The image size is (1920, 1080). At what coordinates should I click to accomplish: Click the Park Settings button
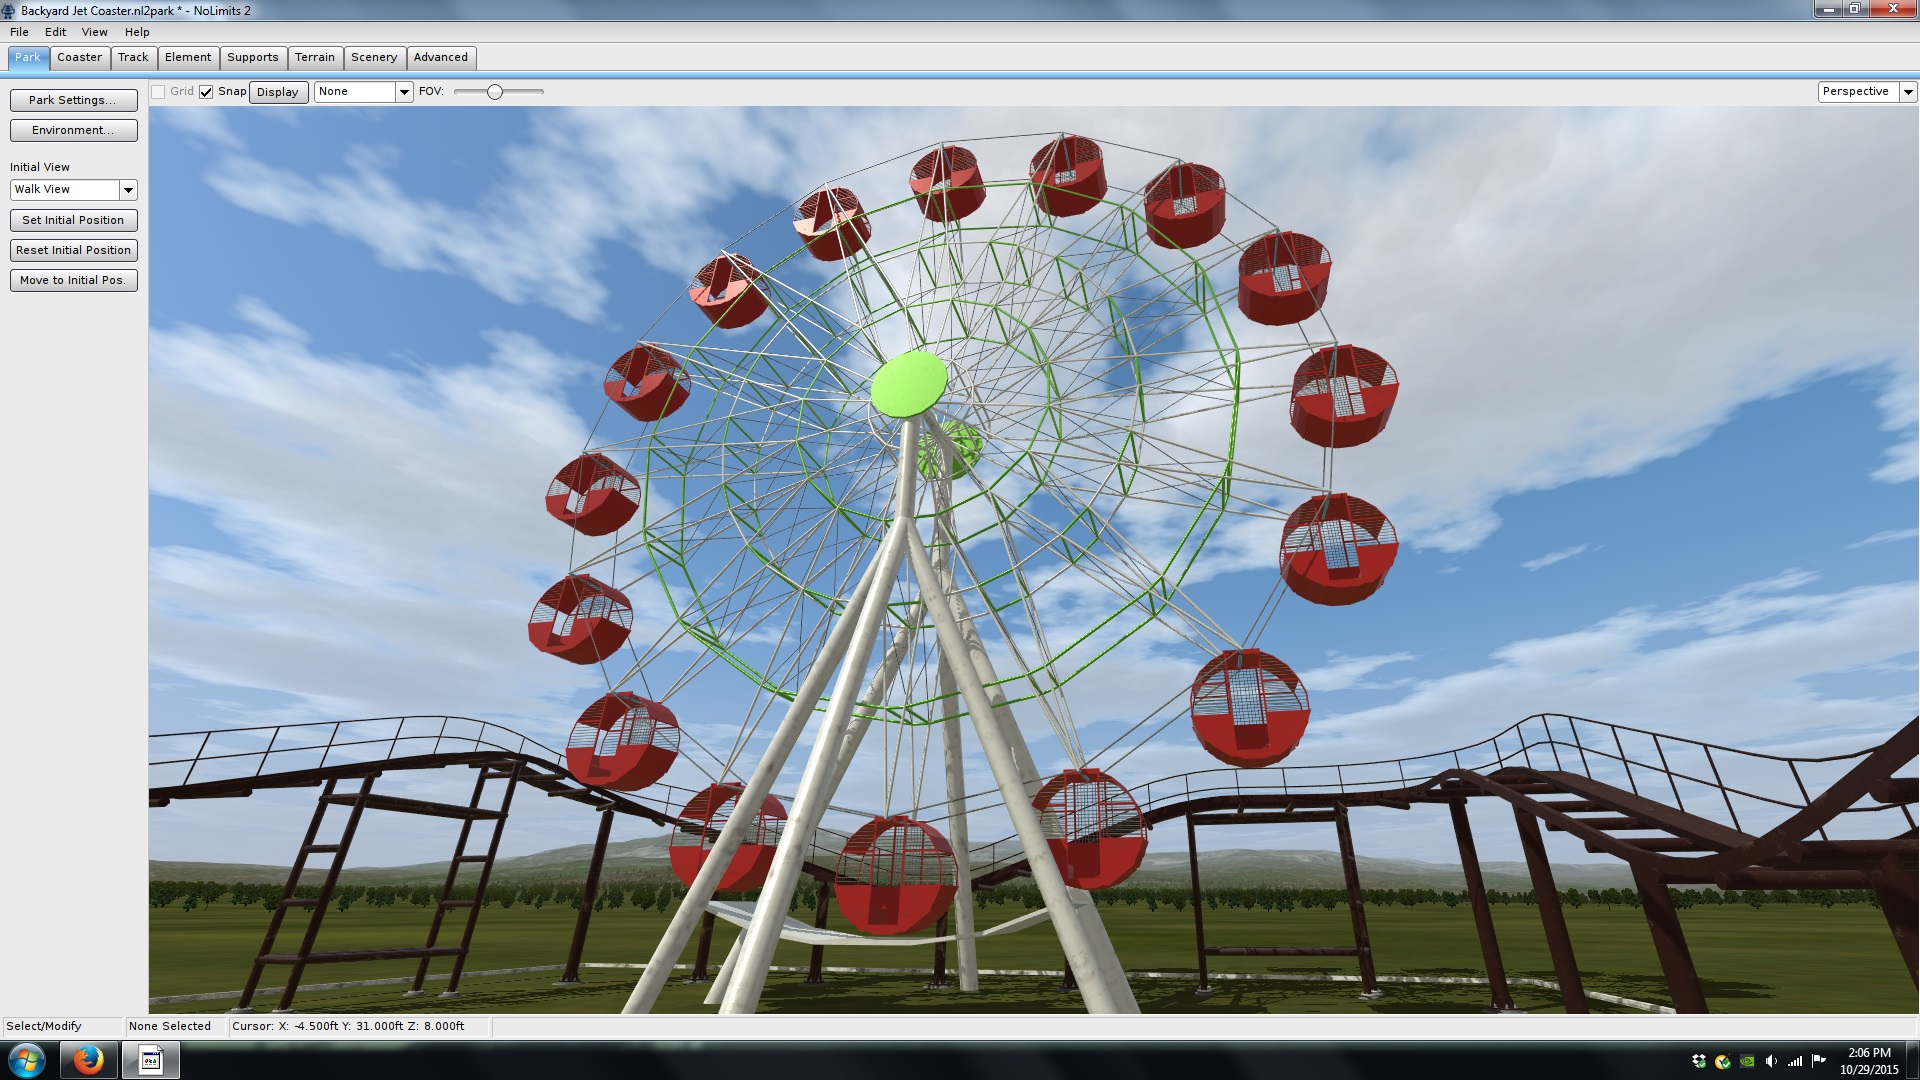pyautogui.click(x=73, y=100)
